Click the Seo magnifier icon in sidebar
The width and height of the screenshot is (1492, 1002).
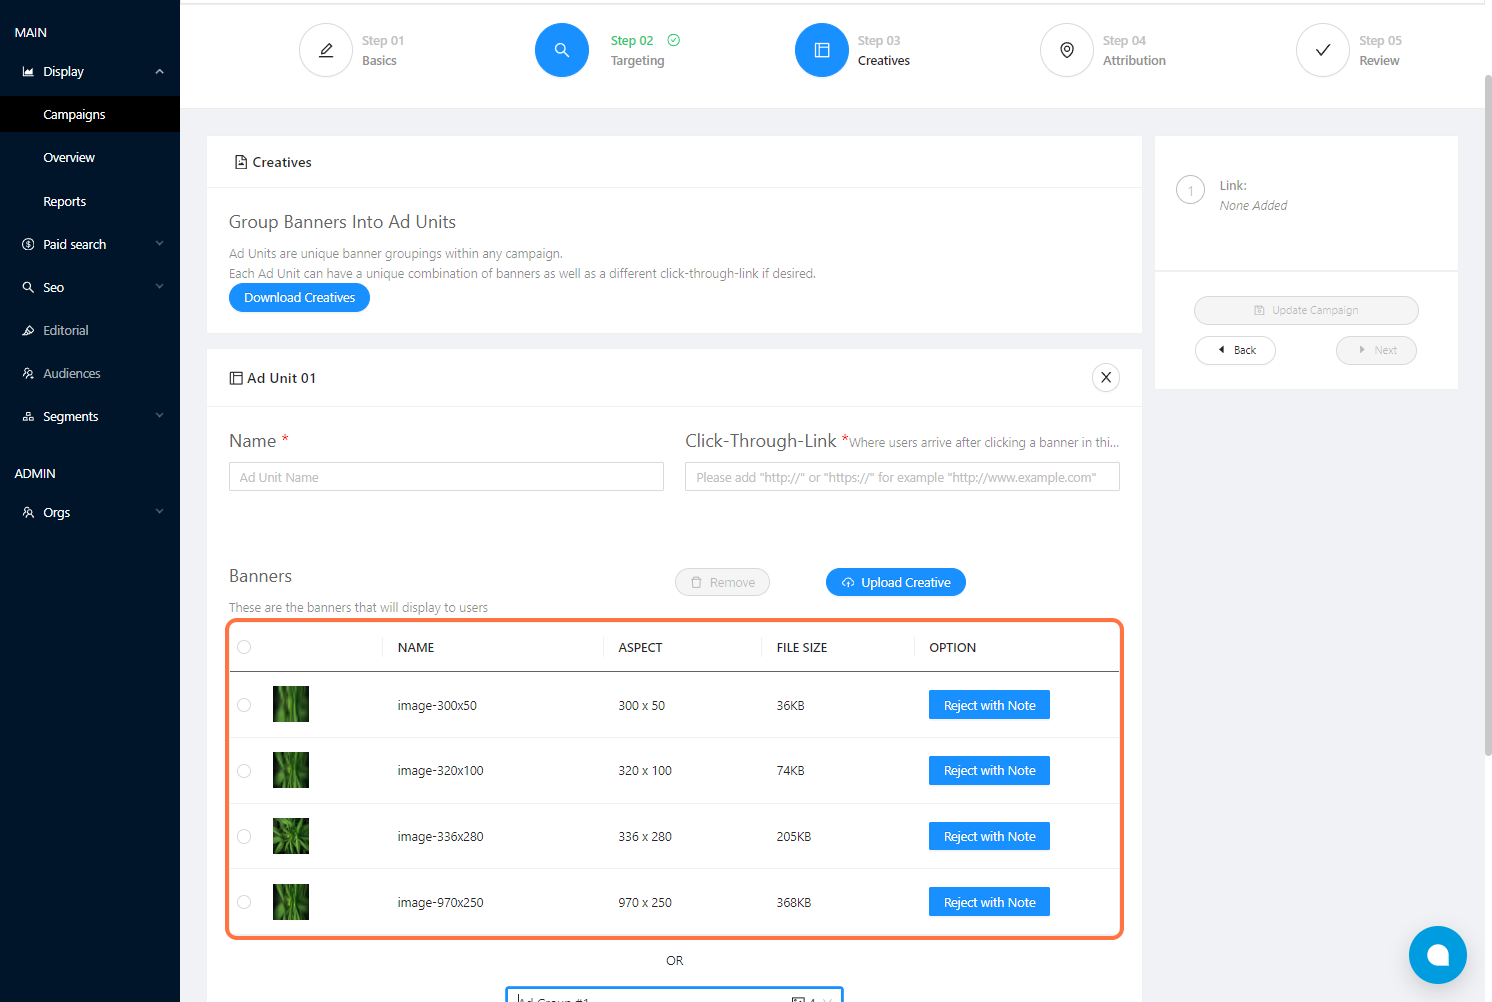(x=28, y=288)
